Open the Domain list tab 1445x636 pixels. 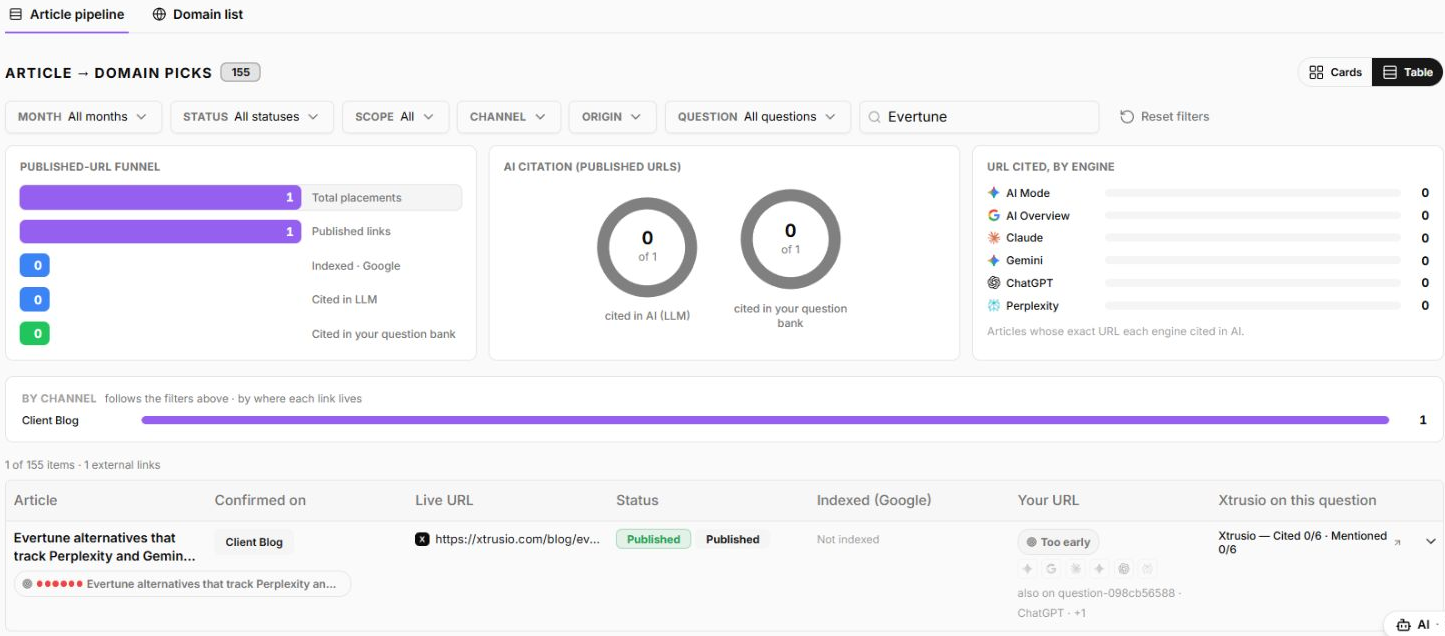198,15
